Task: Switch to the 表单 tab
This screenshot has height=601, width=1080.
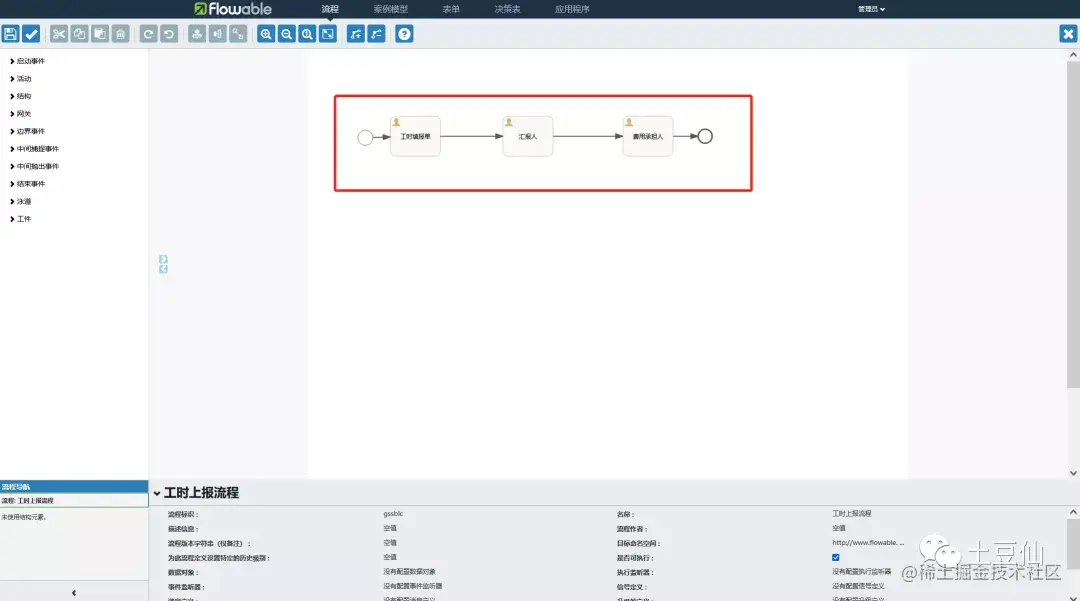Action: tap(451, 9)
